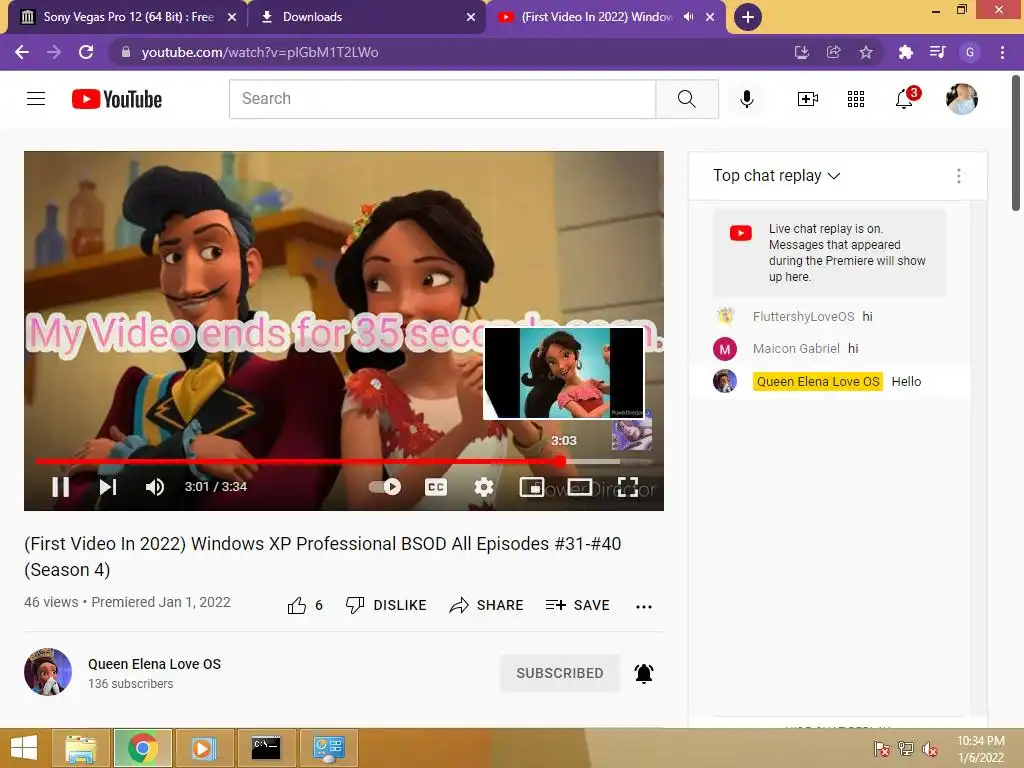Viewport: 1024px width, 768px height.
Task: Open the YouTube hamburger guide menu
Action: pos(36,99)
